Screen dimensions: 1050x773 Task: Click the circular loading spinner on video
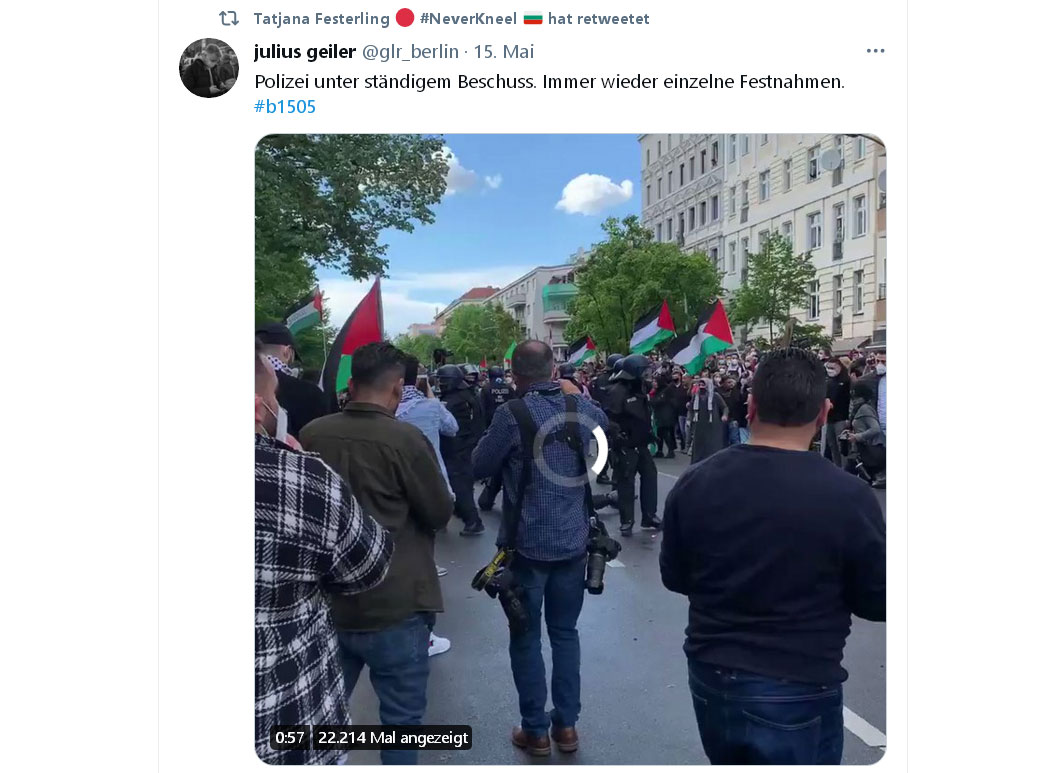tap(570, 449)
